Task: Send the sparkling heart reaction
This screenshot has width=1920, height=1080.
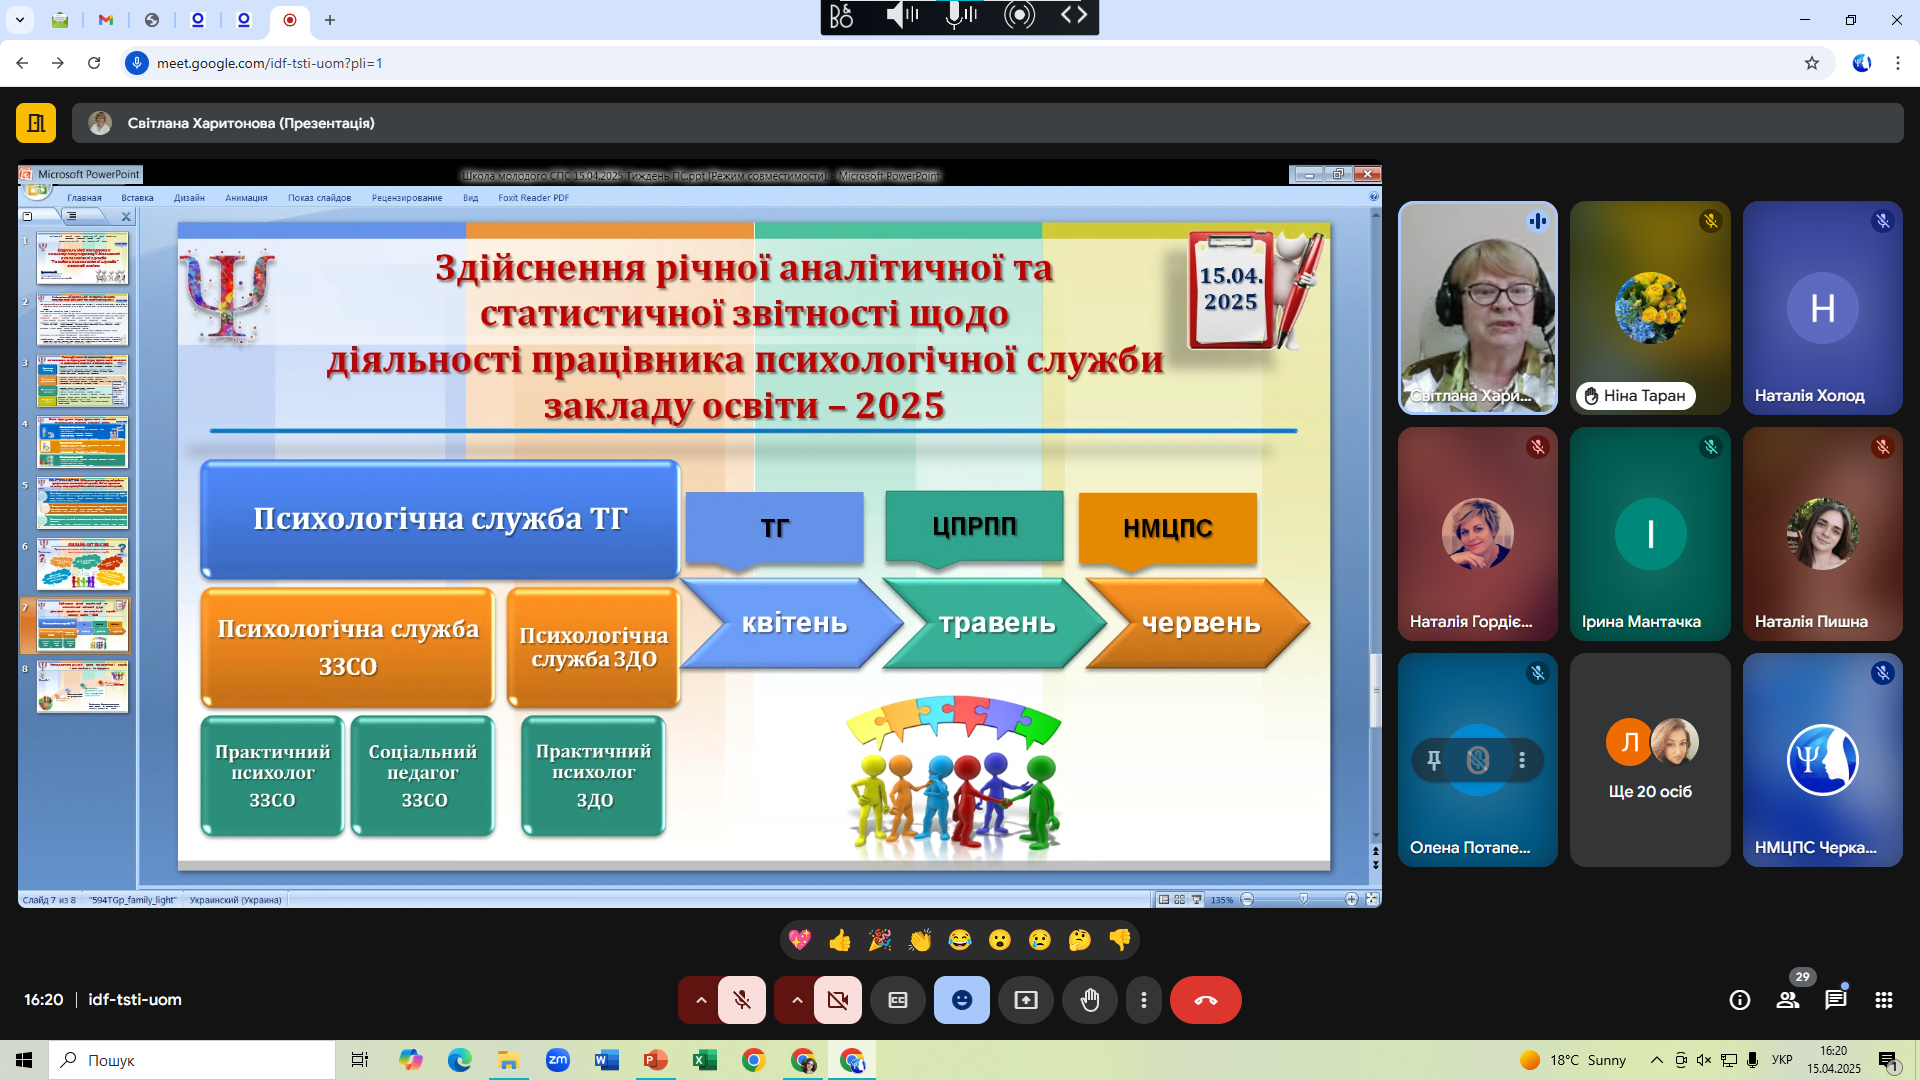Action: [x=800, y=940]
